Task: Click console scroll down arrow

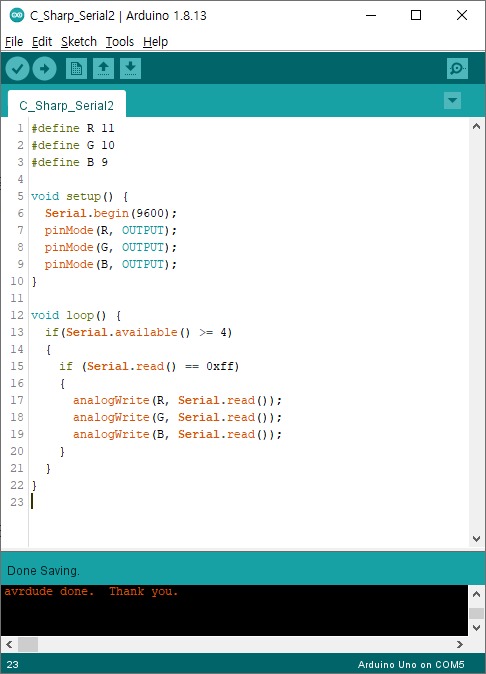Action: coord(476,628)
